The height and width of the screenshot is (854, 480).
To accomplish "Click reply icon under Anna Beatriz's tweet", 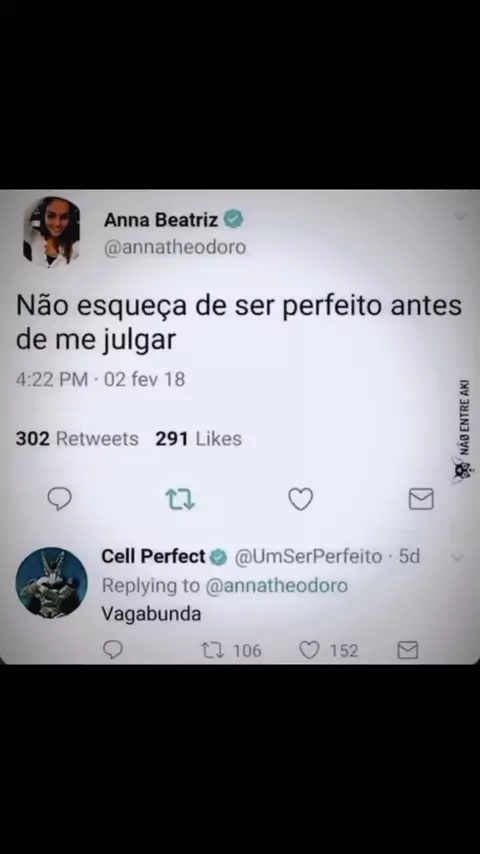I will click(x=59, y=498).
